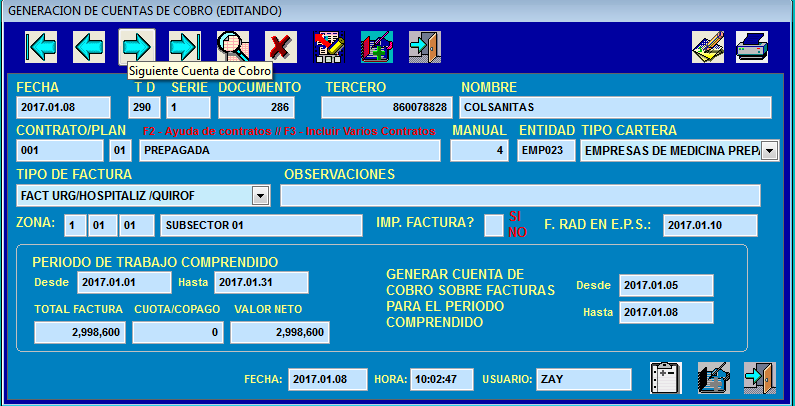Click the PREPAGADA contract name field

(x=290, y=151)
